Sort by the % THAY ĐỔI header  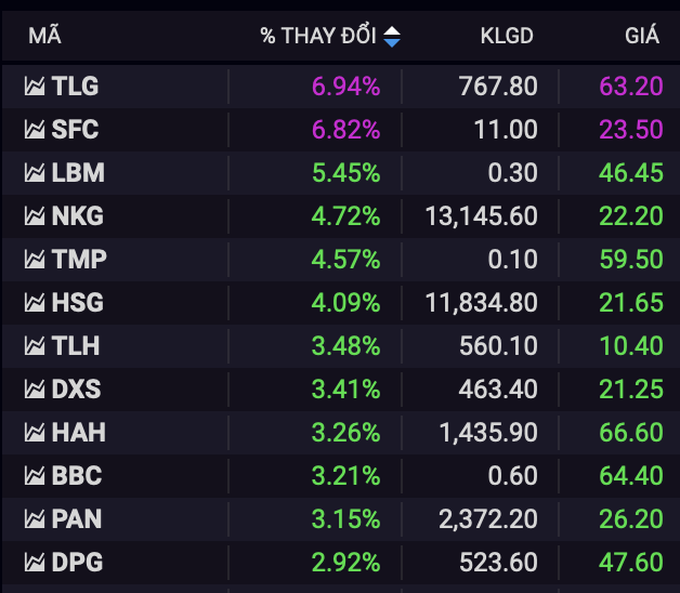[318, 36]
